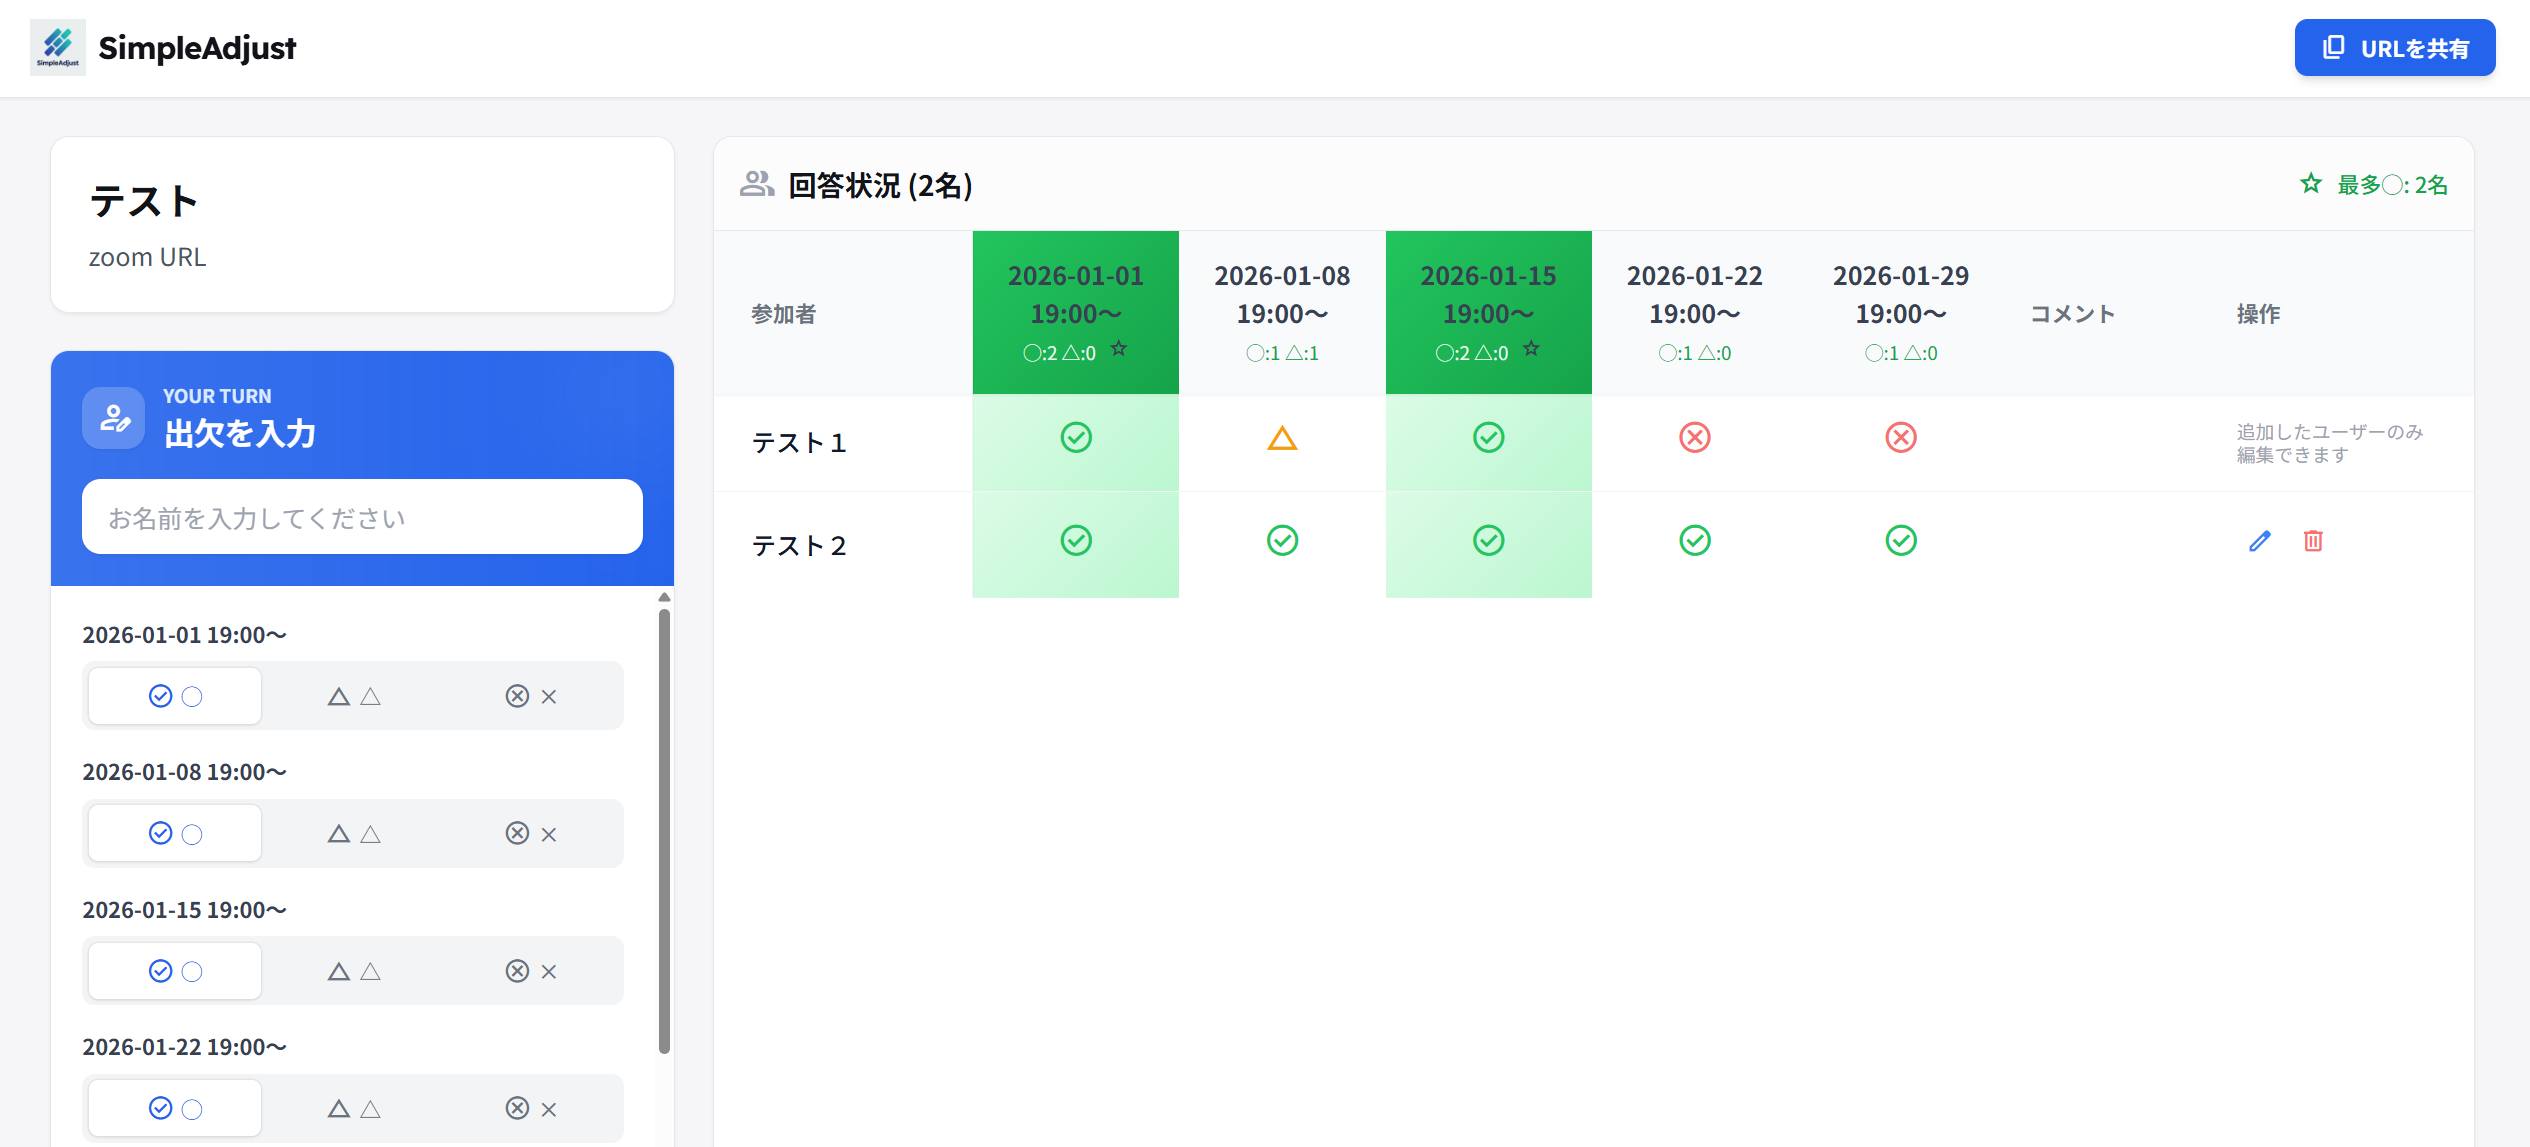Click the star icon beside 最多○: 2名
The height and width of the screenshot is (1147, 2530).
pos(2310,184)
